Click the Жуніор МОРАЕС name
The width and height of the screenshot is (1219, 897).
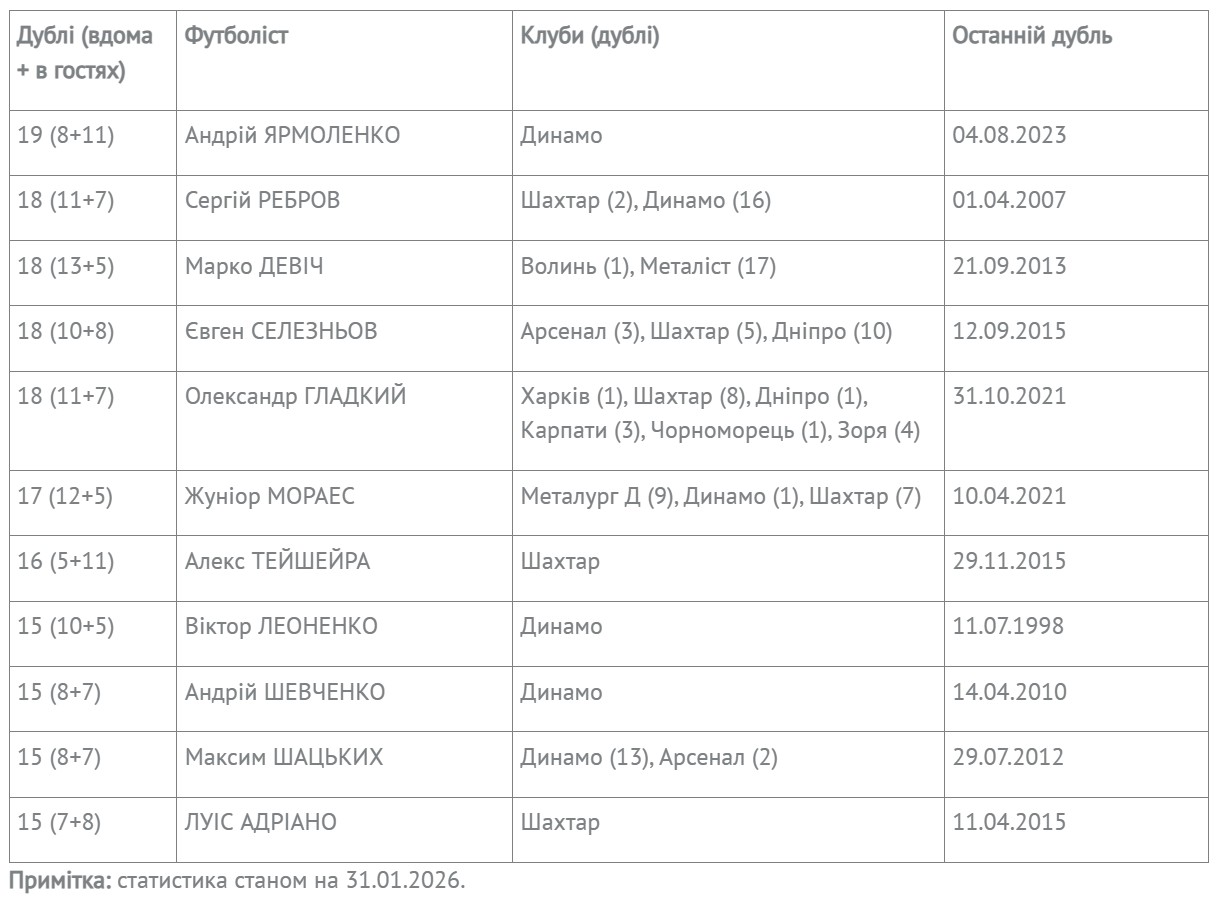(x=270, y=496)
